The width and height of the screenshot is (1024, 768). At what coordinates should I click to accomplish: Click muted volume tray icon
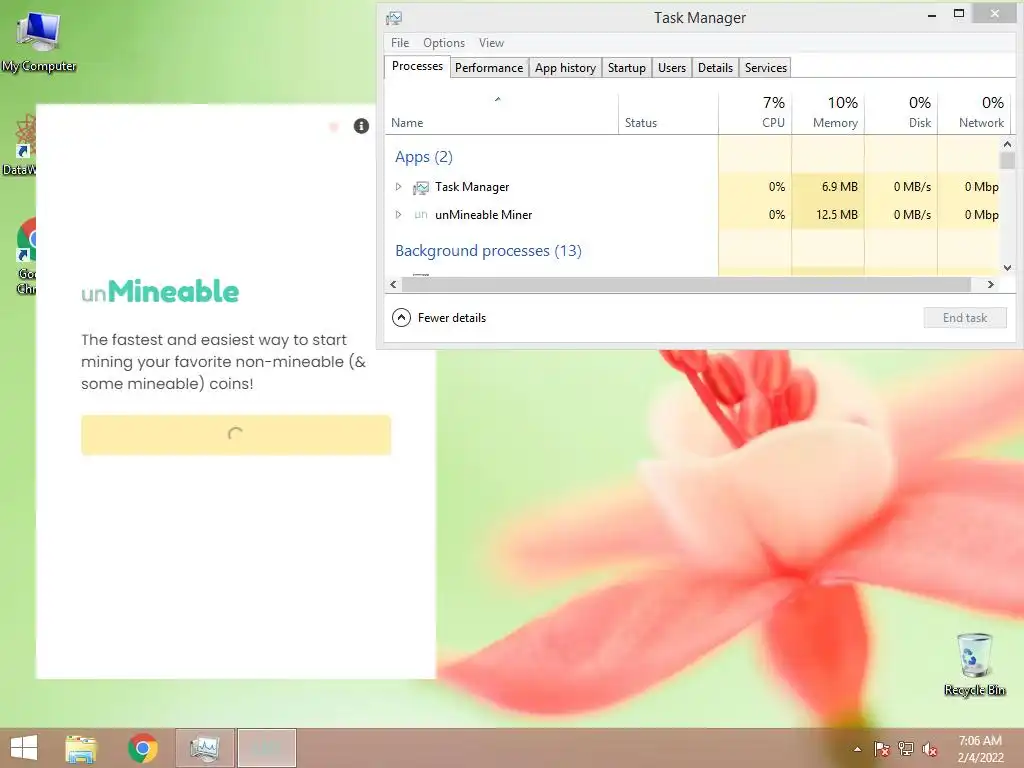[x=930, y=749]
